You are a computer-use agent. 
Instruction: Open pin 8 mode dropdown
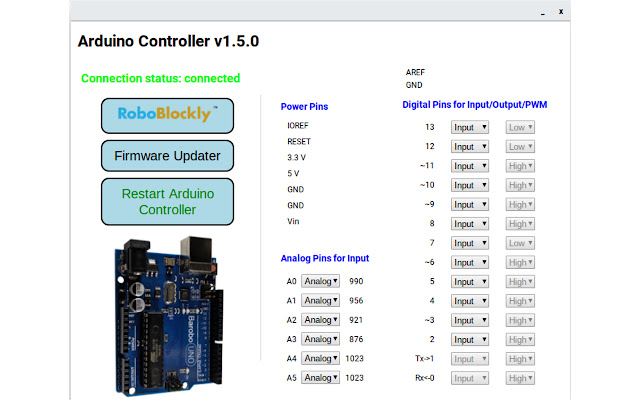click(469, 224)
